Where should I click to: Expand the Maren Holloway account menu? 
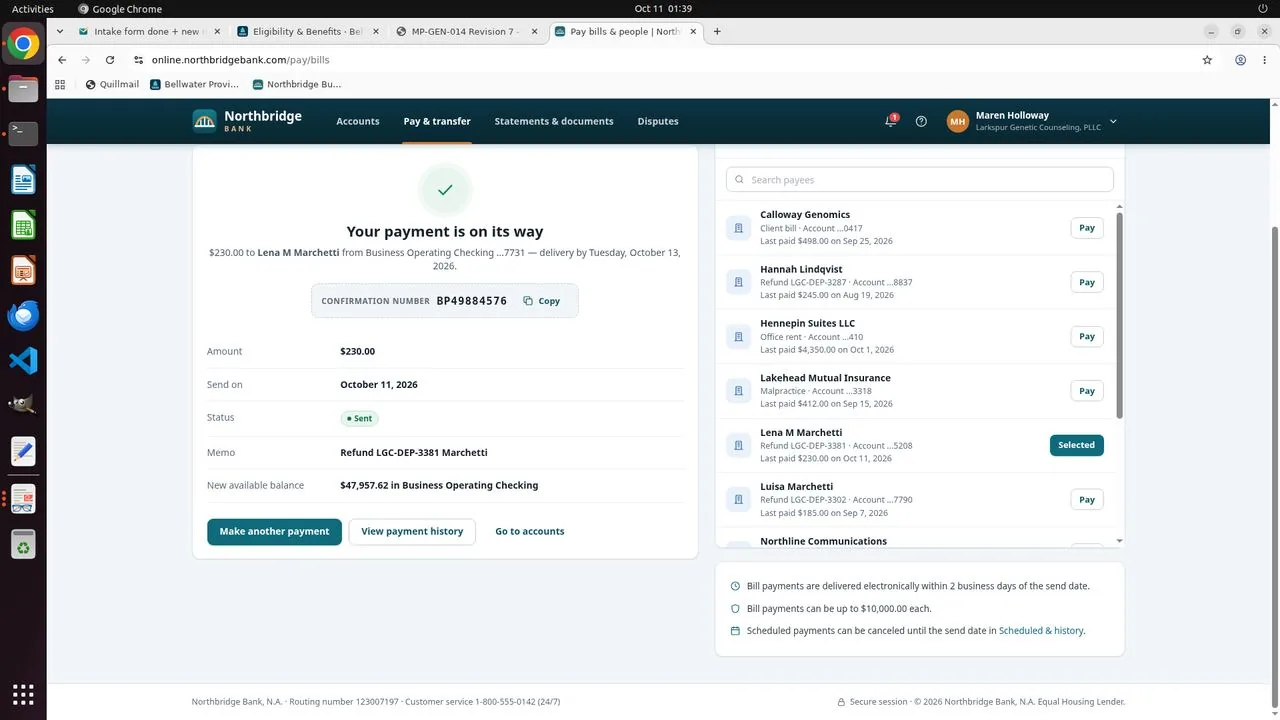(1032, 121)
